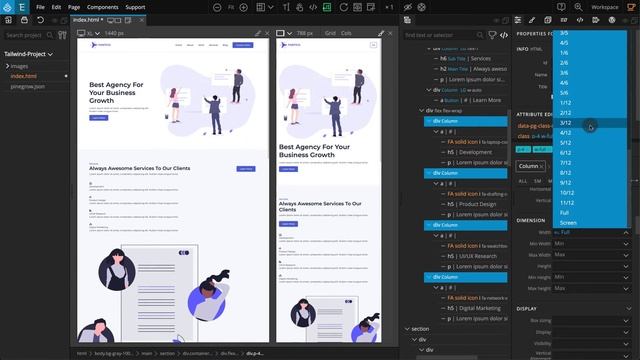640x360 pixels.
Task: Expand the images folder
Action: coord(7,66)
